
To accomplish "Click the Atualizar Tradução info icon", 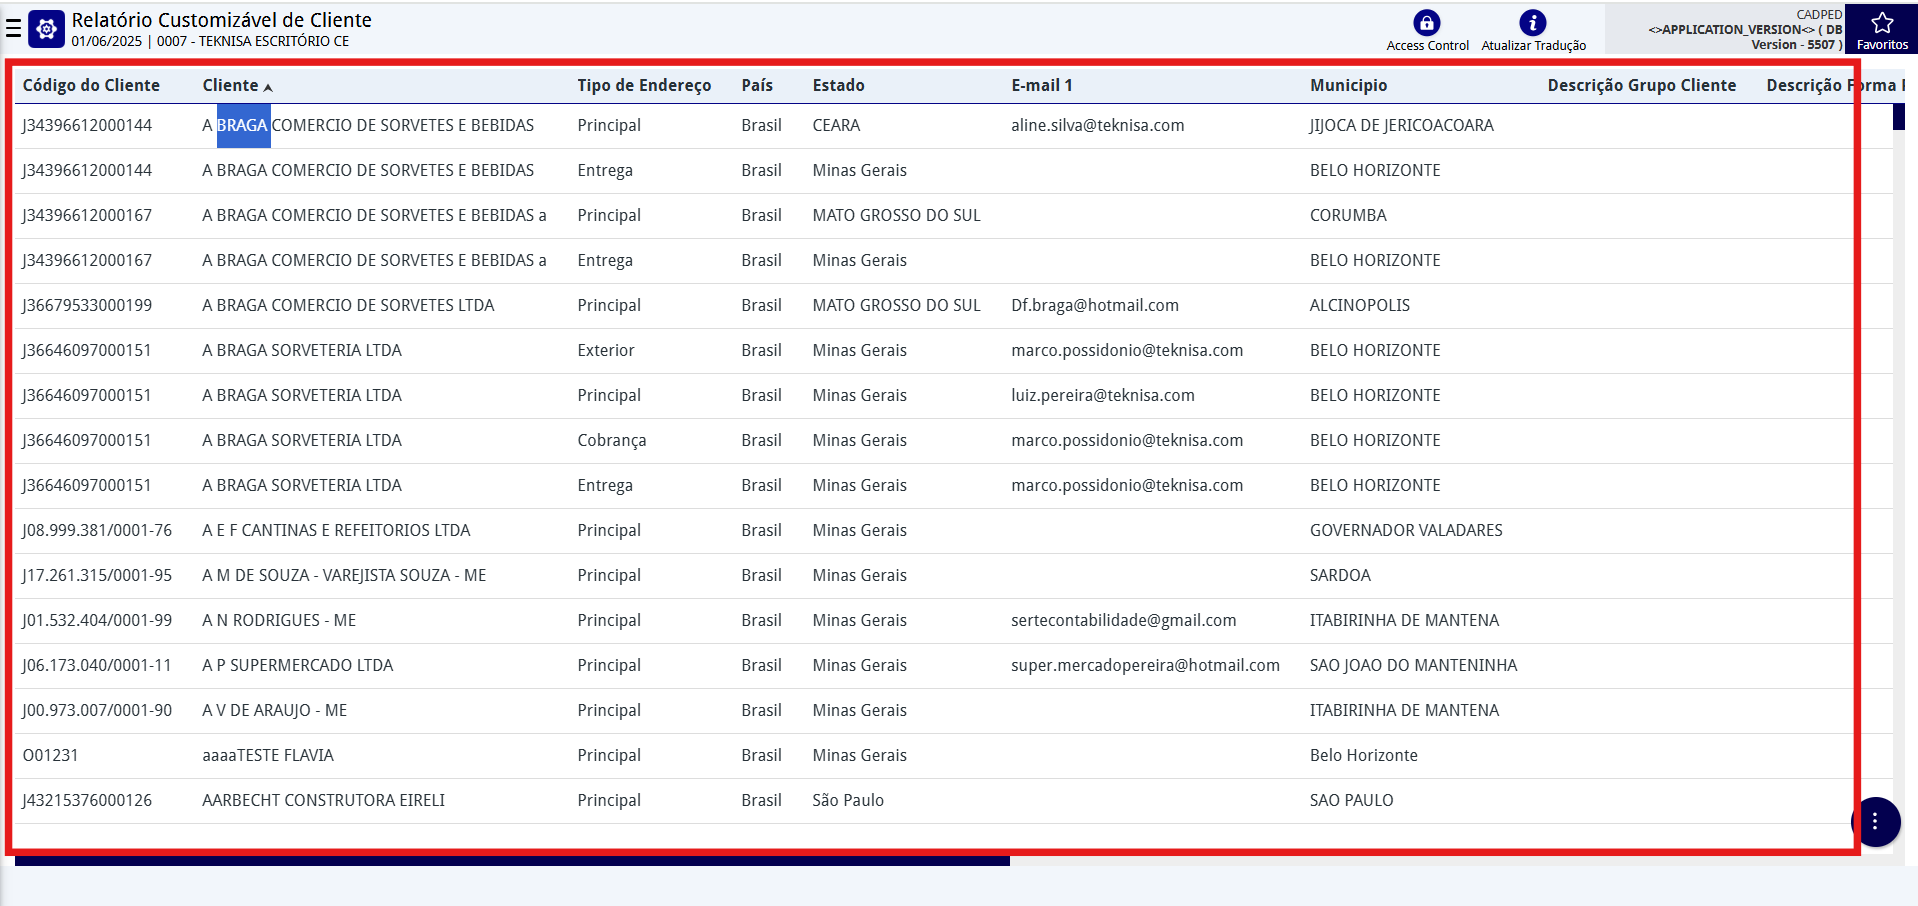I will (x=1532, y=23).
